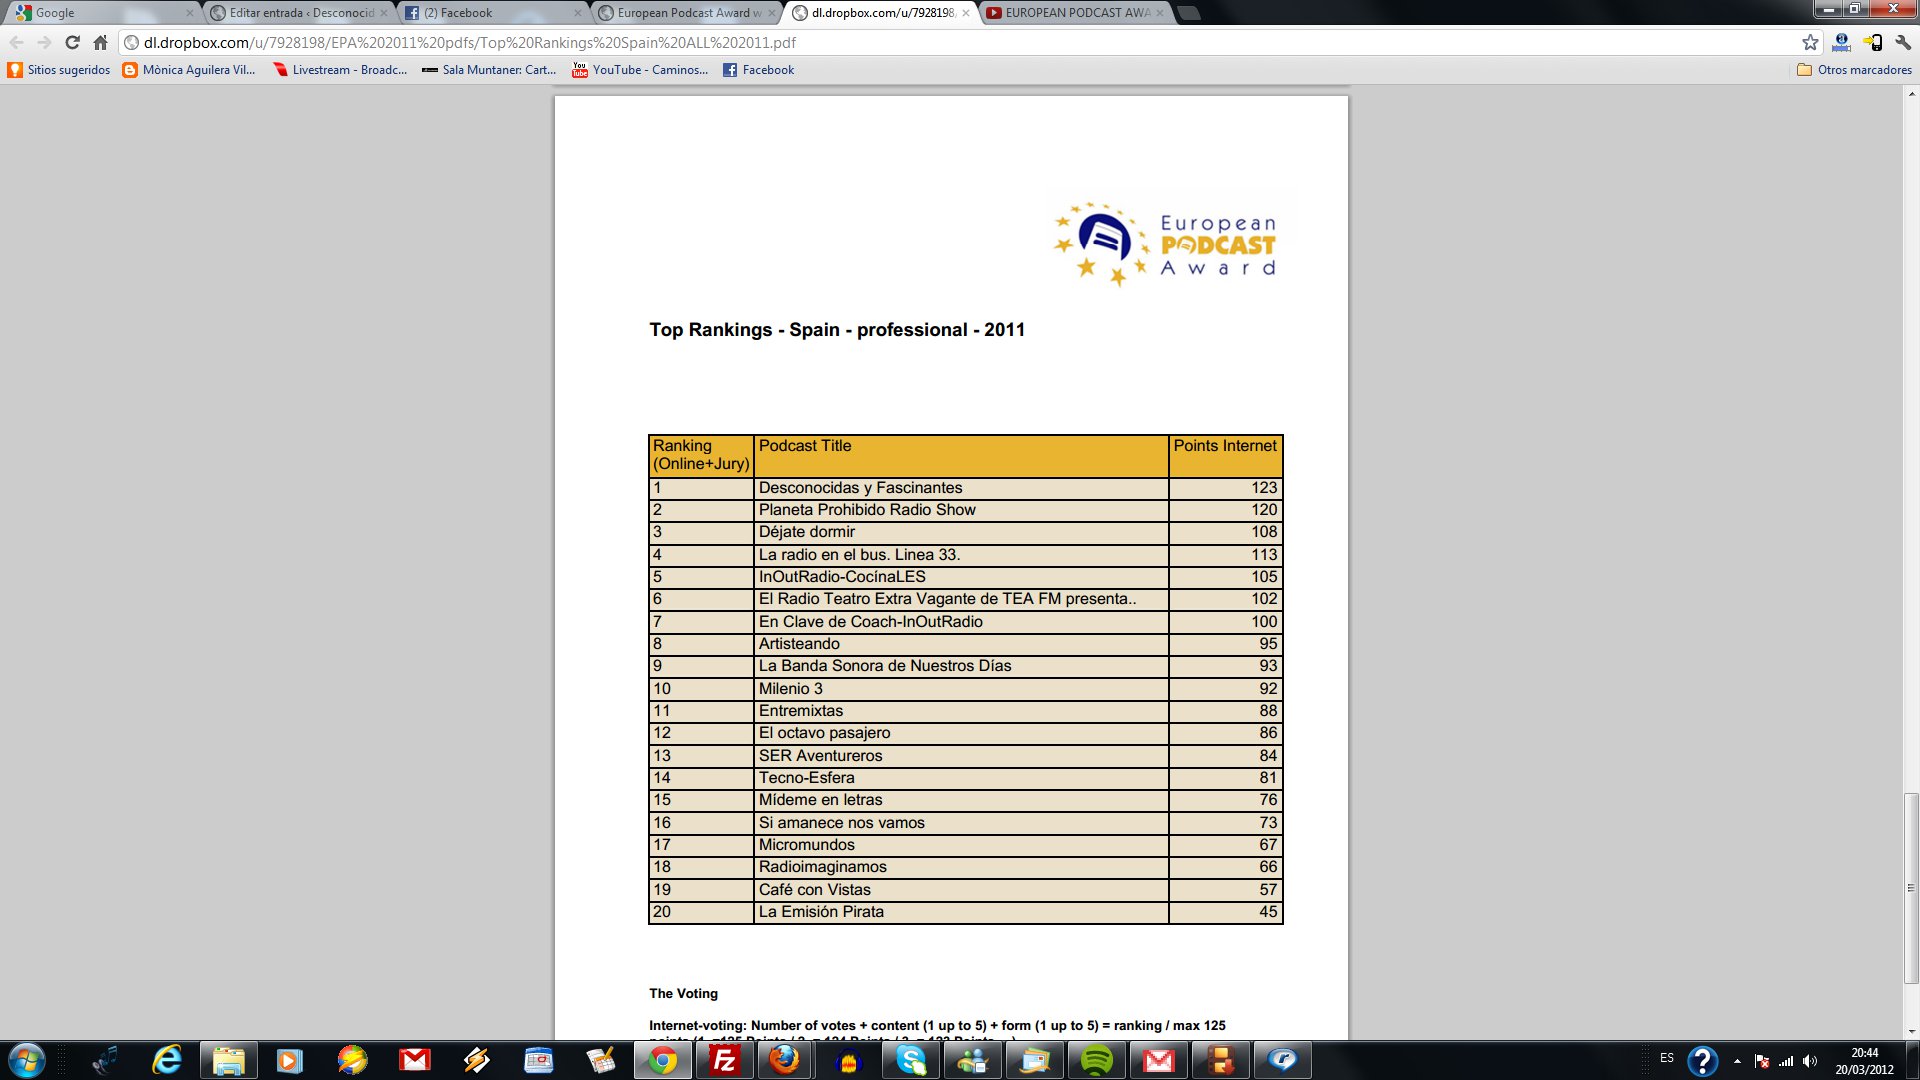
Task: Click the Alexa extension icon
Action: 1841,43
